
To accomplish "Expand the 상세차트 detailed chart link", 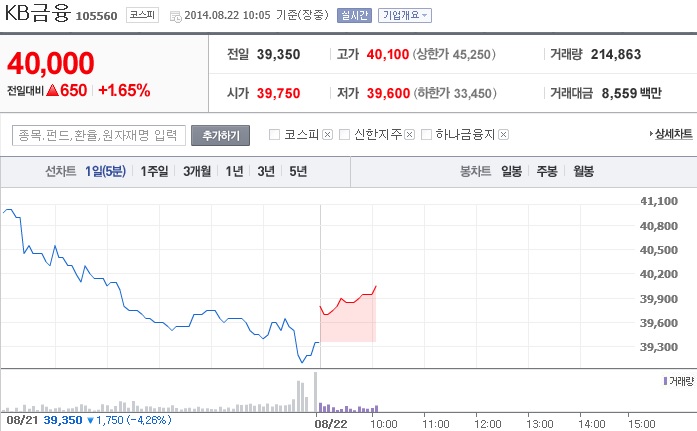I will [x=670, y=134].
